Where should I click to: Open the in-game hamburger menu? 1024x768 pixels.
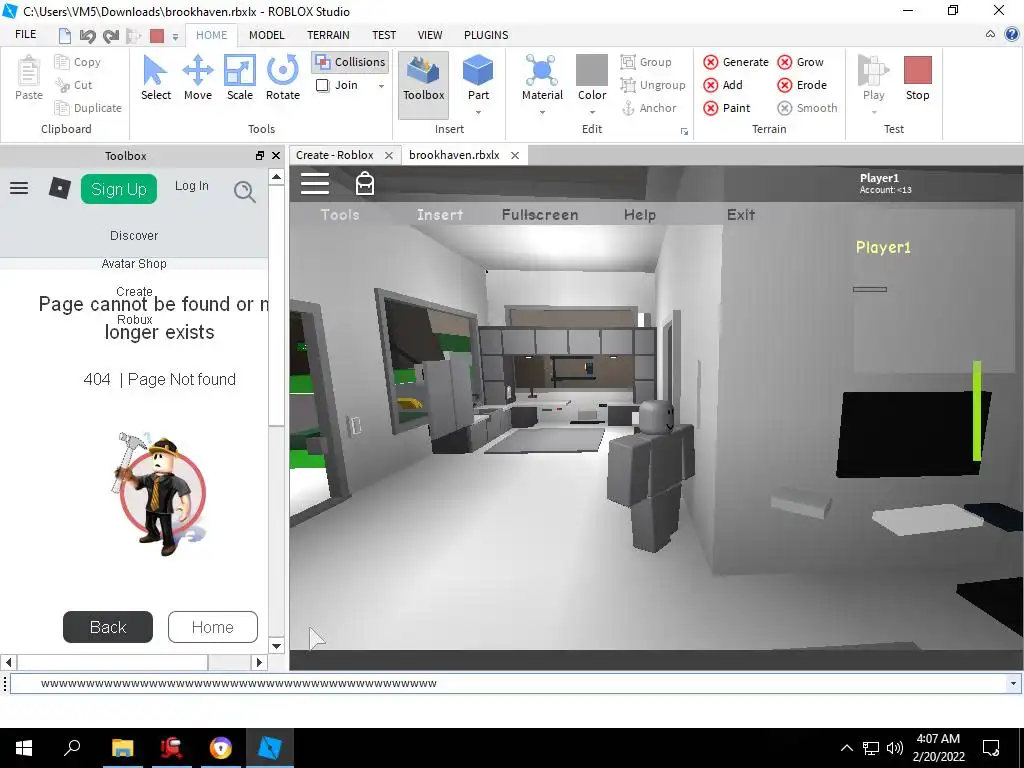[315, 184]
